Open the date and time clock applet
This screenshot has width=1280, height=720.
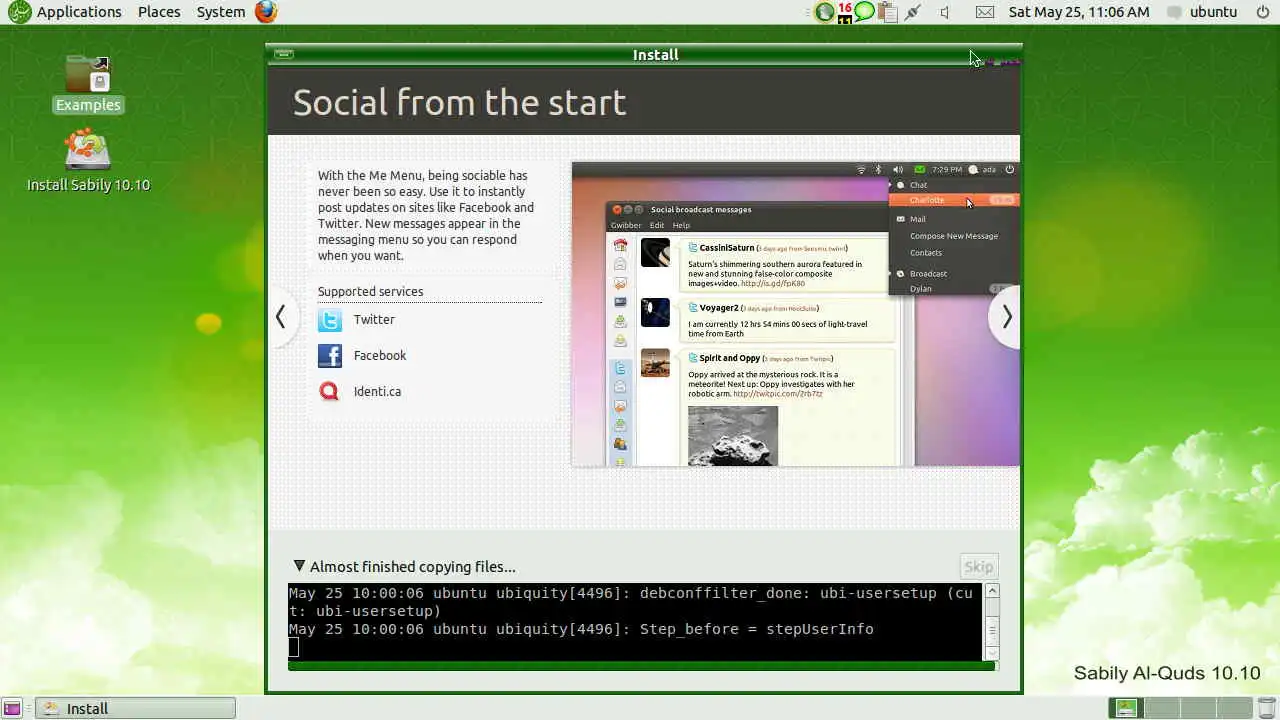(x=1079, y=12)
